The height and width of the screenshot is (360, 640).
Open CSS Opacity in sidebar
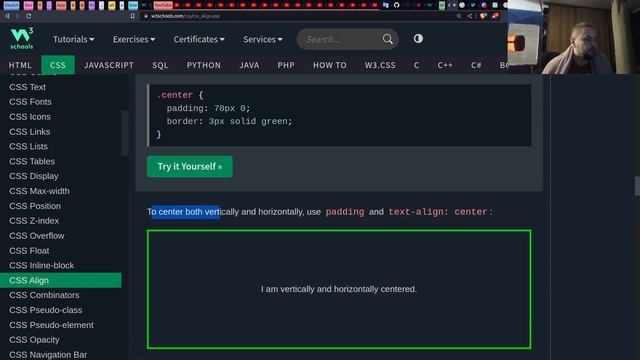click(34, 340)
